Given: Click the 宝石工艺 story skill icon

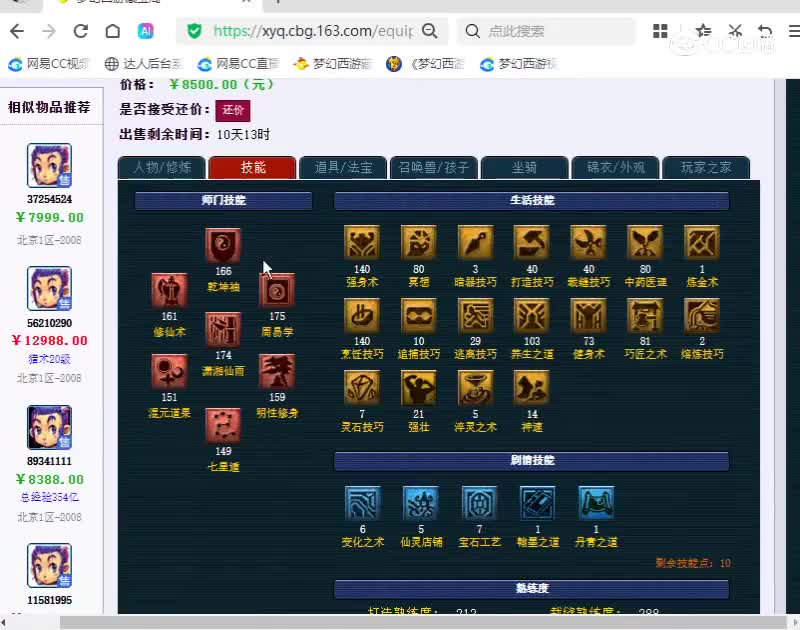Looking at the screenshot, I should (479, 503).
